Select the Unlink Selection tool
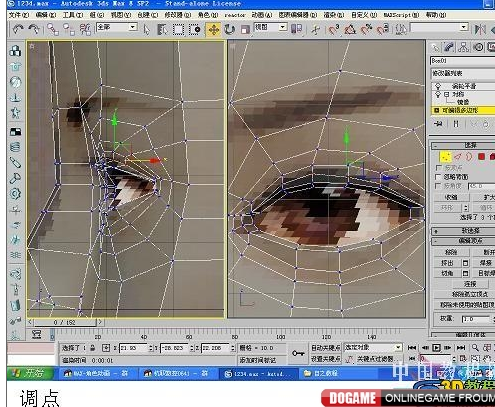Viewport: 495px width, 407px height. click(x=69, y=29)
